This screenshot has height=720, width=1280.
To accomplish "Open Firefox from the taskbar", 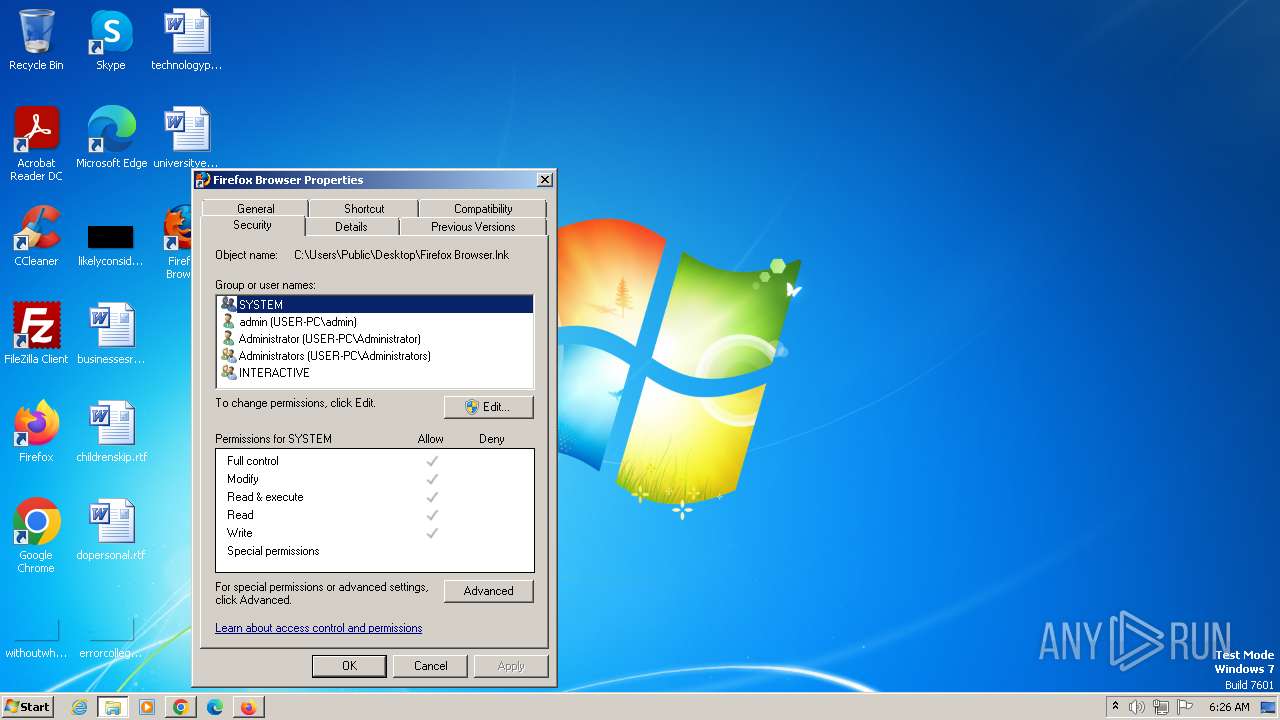I will (x=248, y=707).
